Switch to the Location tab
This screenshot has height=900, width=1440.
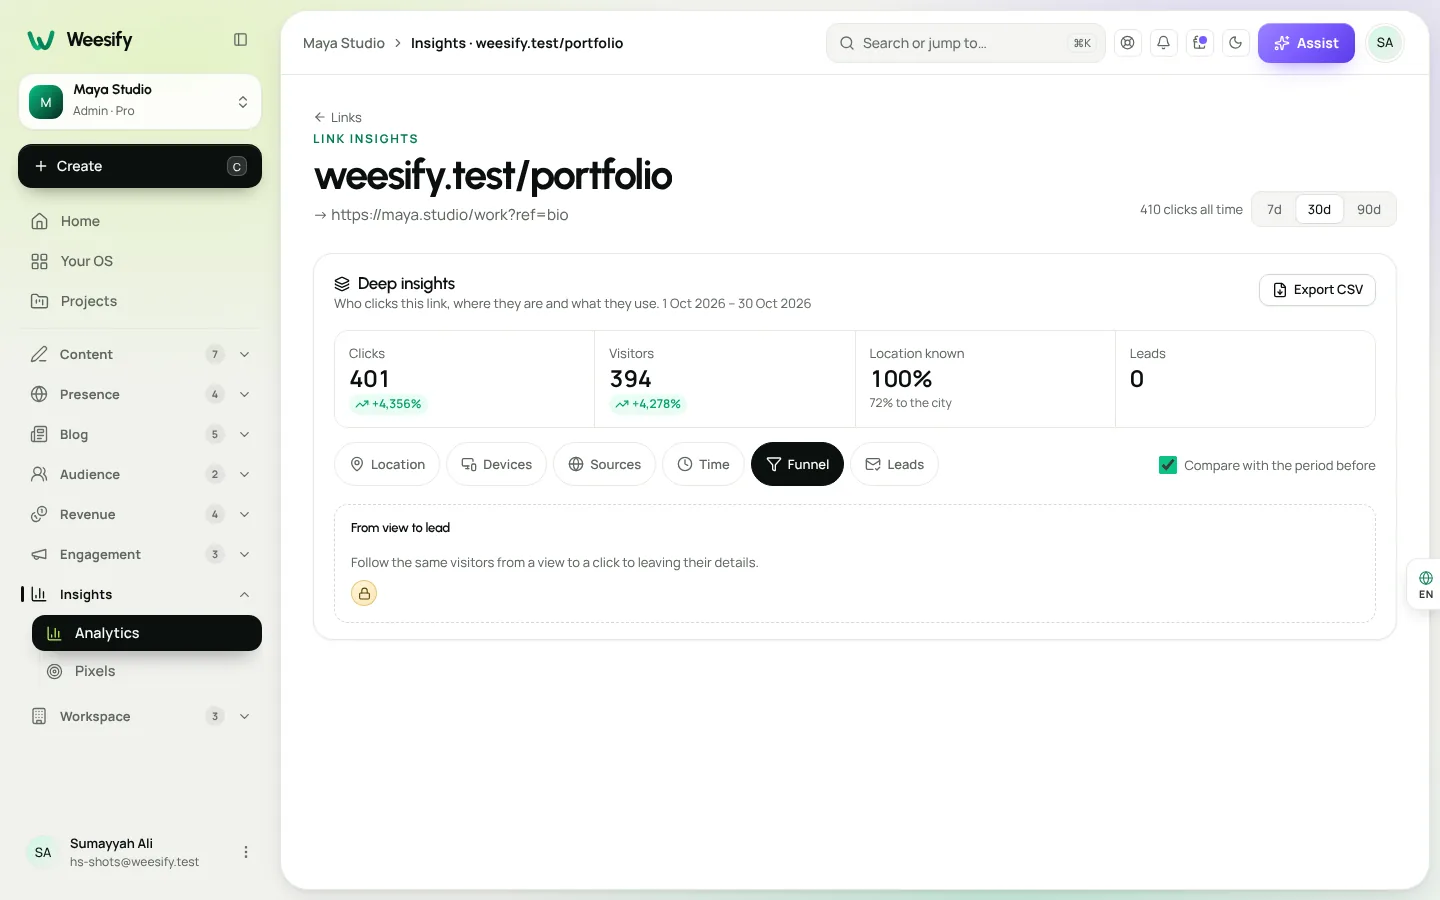(x=387, y=464)
